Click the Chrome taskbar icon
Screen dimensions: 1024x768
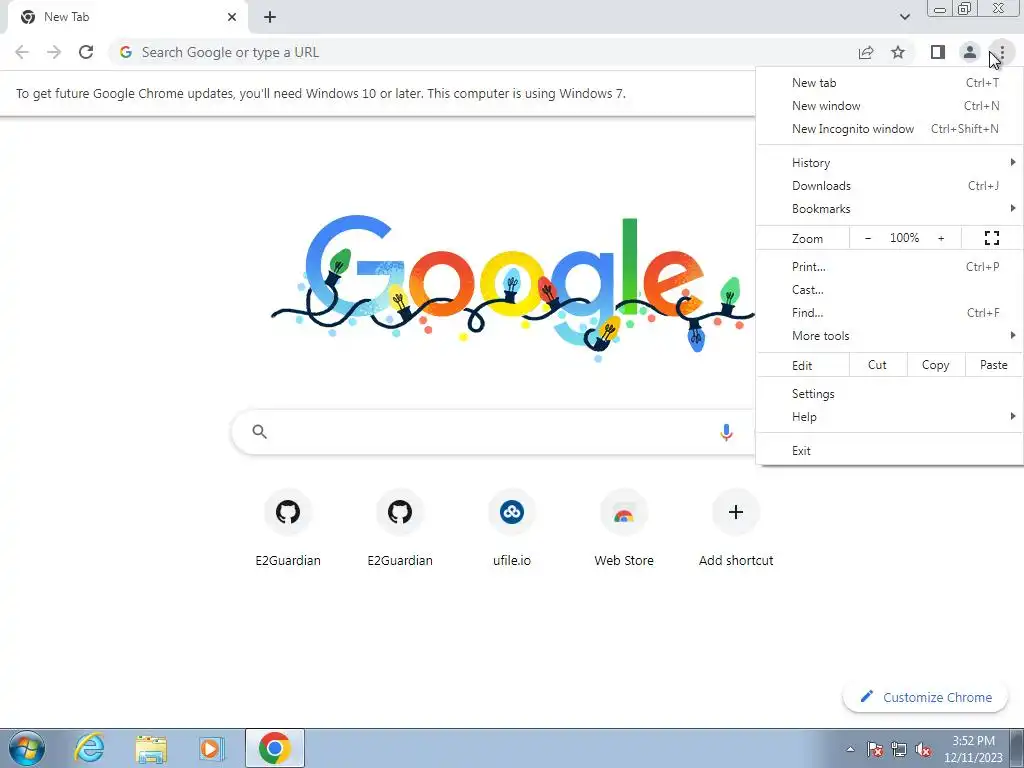pos(275,748)
